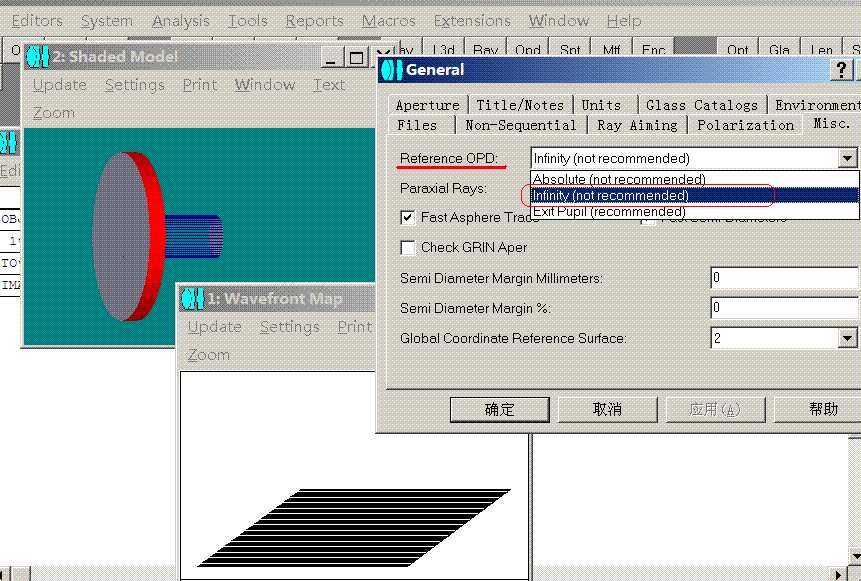Switch to the Misc. tab
861x581 pixels.
[x=831, y=124]
